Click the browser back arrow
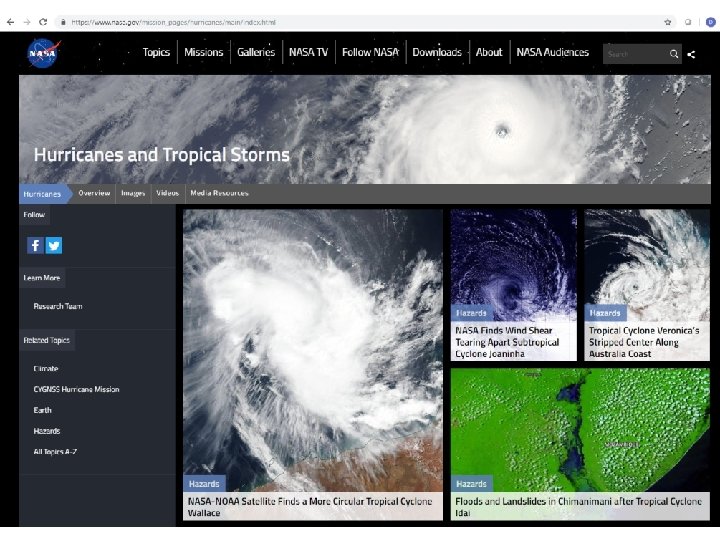This screenshot has height=540, width=720. click(x=10, y=22)
